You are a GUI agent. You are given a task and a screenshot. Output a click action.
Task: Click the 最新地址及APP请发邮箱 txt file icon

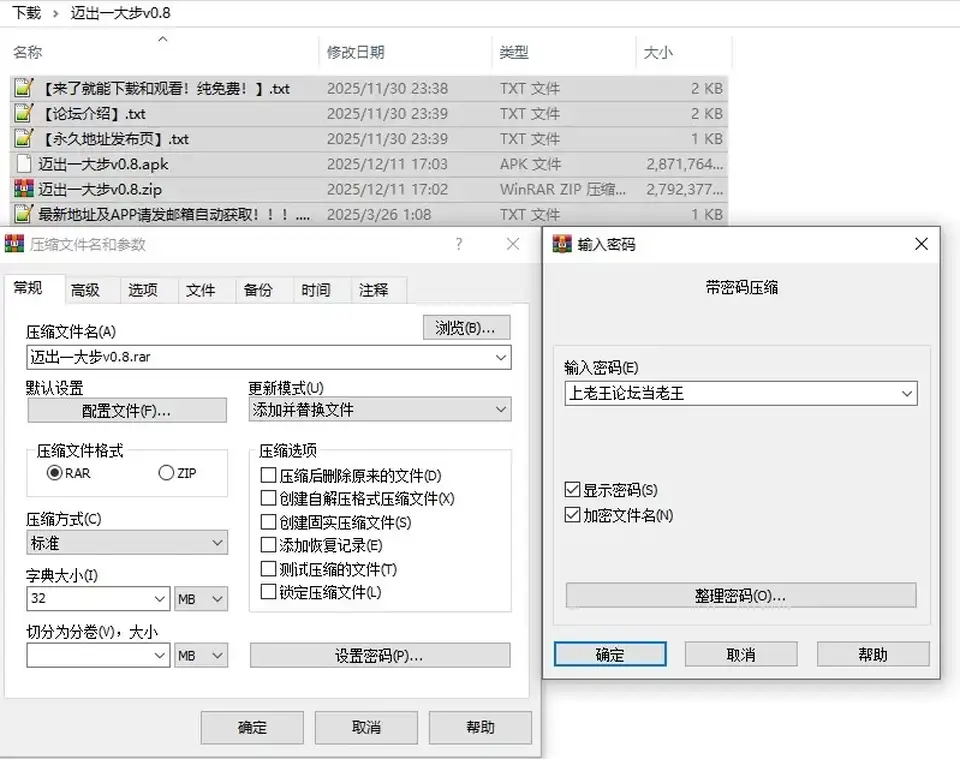pos(24,214)
